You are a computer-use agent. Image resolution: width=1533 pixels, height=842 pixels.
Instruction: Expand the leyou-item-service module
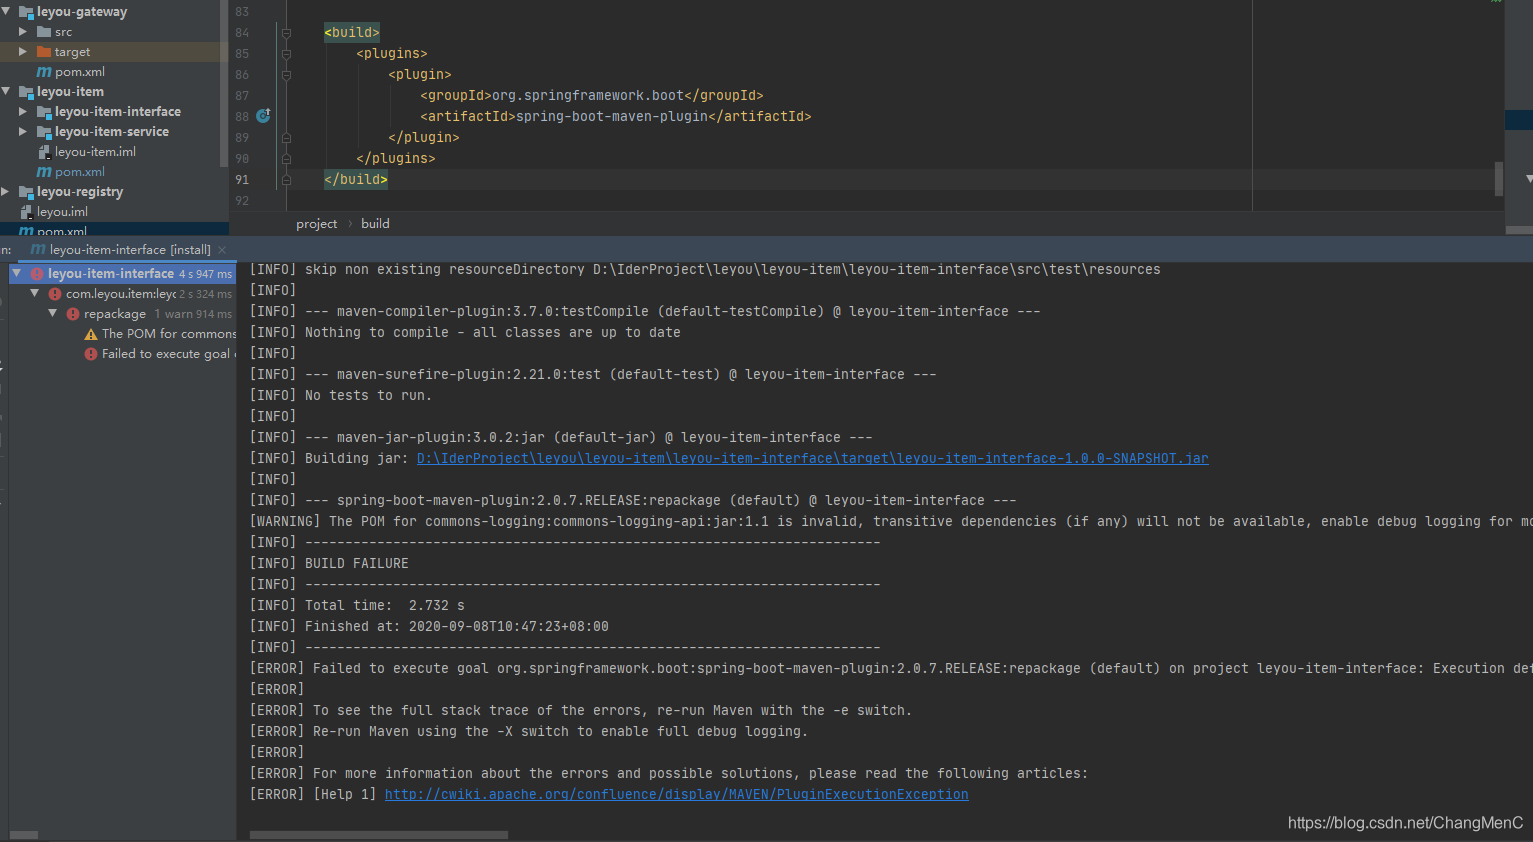click(x=23, y=132)
